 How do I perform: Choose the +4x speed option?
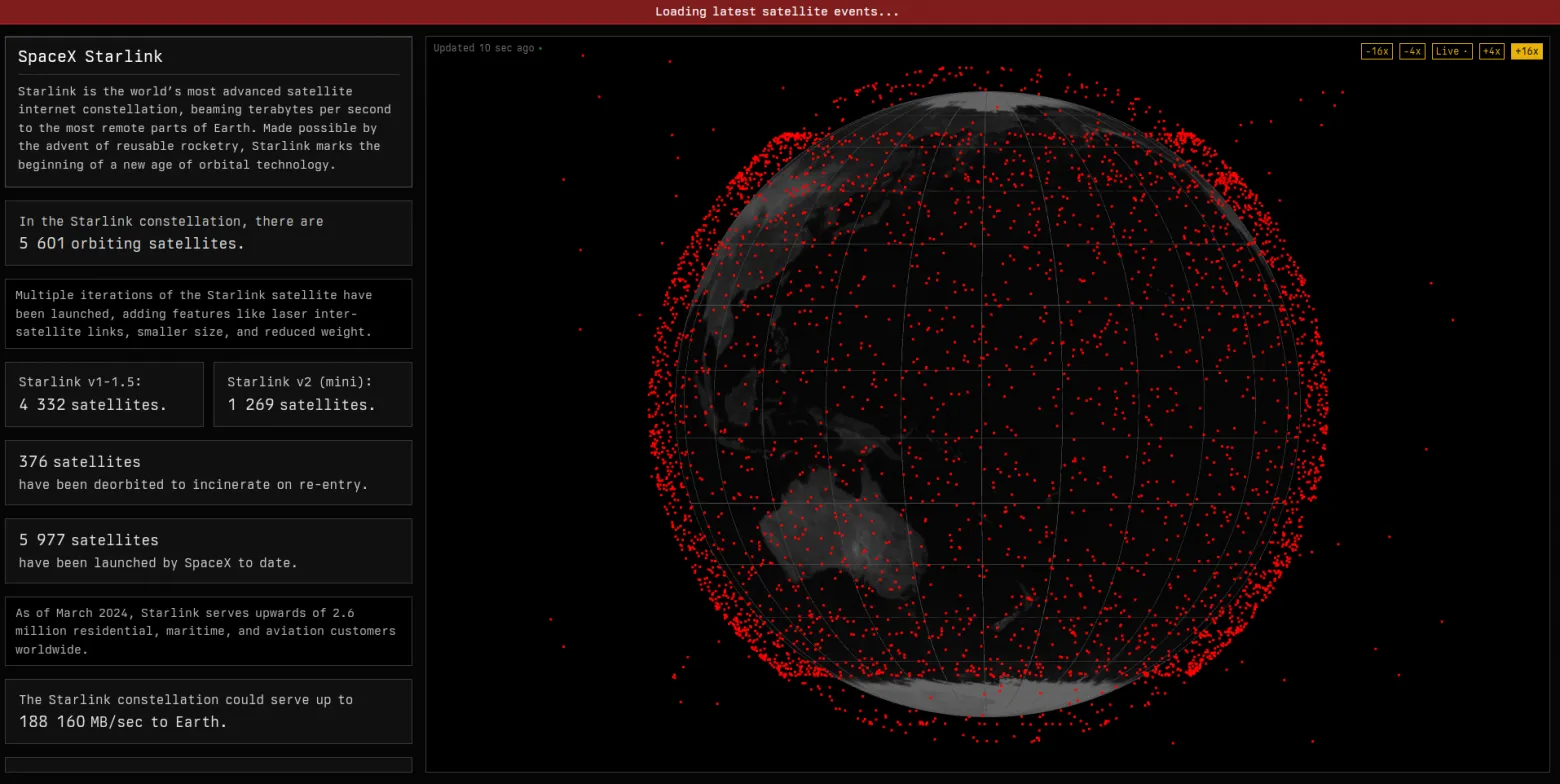pos(1491,51)
